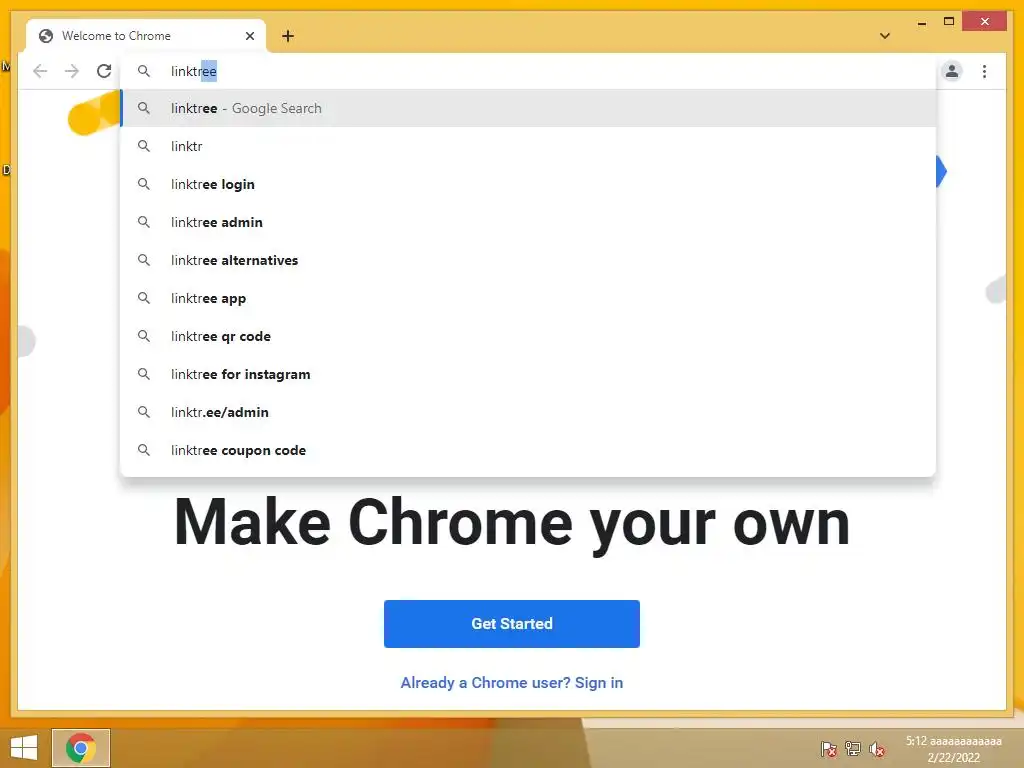Choose 'linktree - Google Search' suggestion
The image size is (1024, 768).
point(528,108)
